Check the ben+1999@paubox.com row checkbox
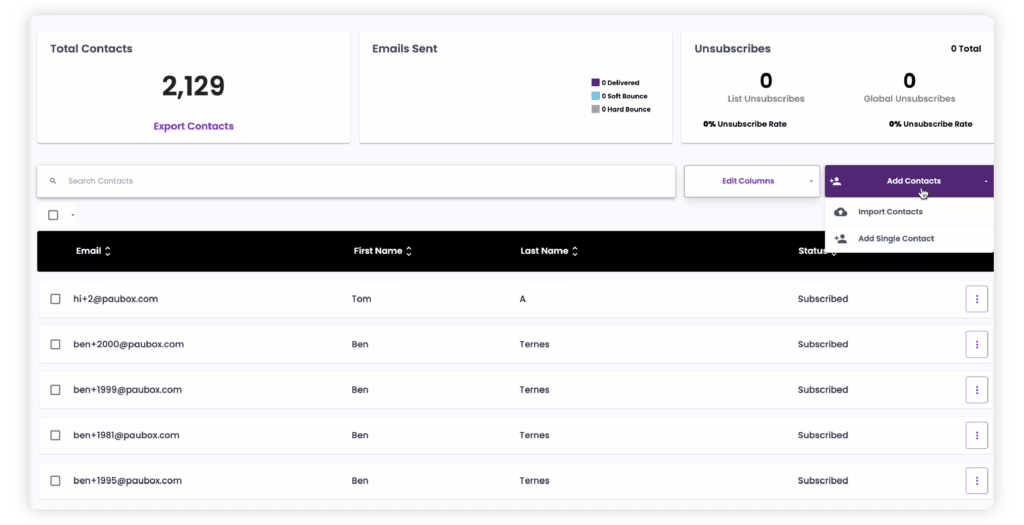This screenshot has height=525, width=1024. pyautogui.click(x=56, y=390)
